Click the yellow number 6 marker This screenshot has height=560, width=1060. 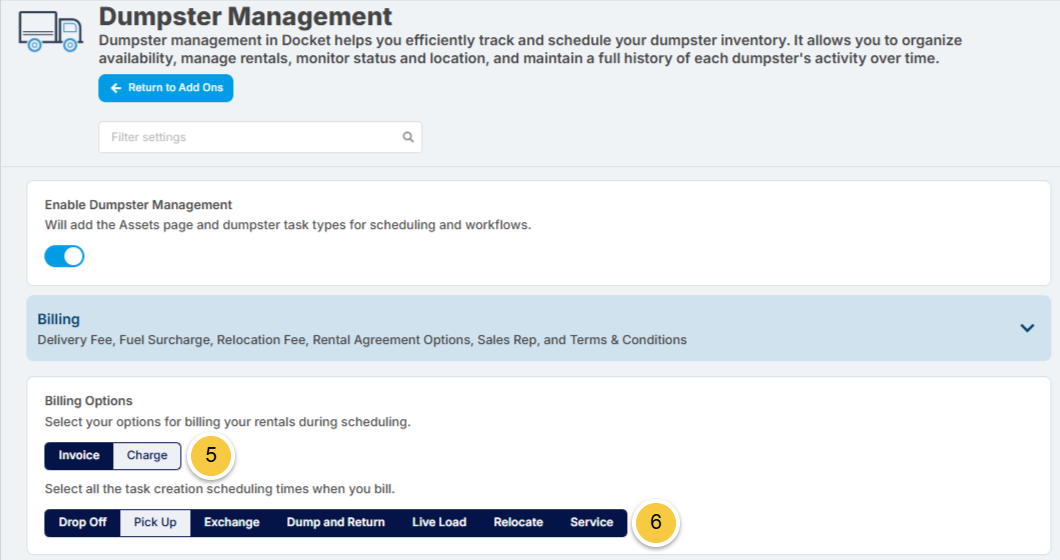[x=656, y=522]
